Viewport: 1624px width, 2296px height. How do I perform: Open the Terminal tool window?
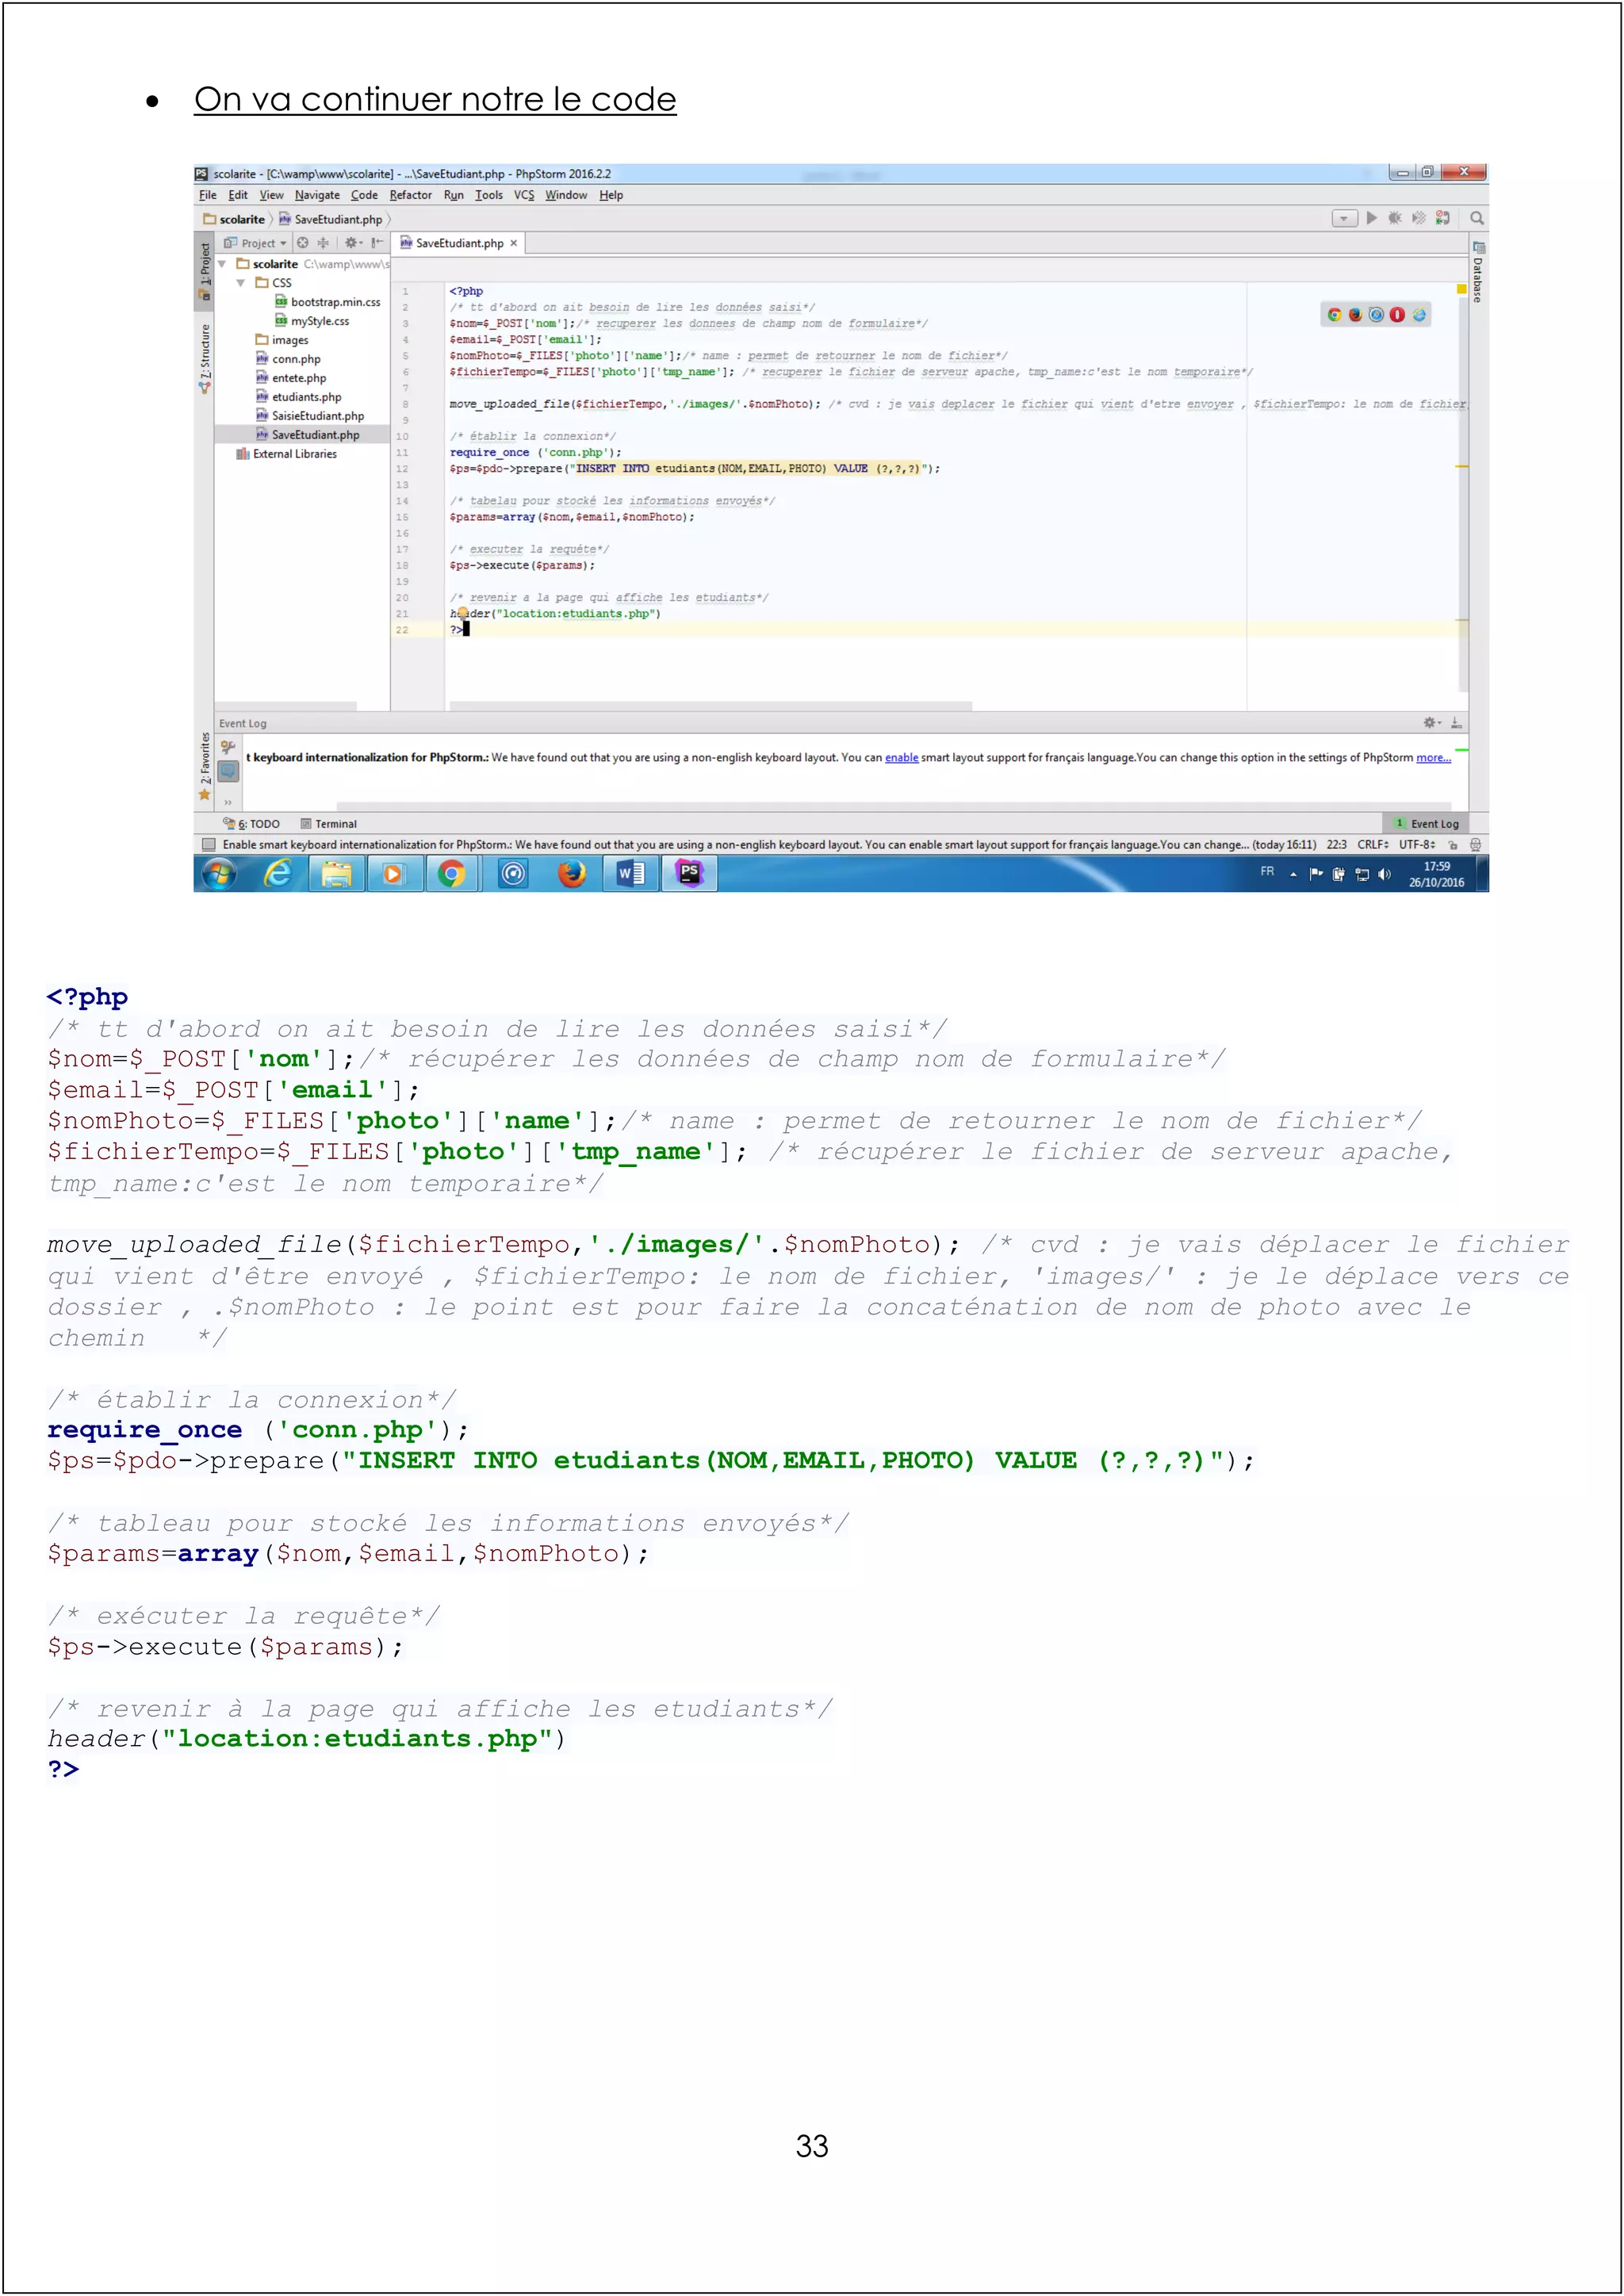[x=329, y=824]
